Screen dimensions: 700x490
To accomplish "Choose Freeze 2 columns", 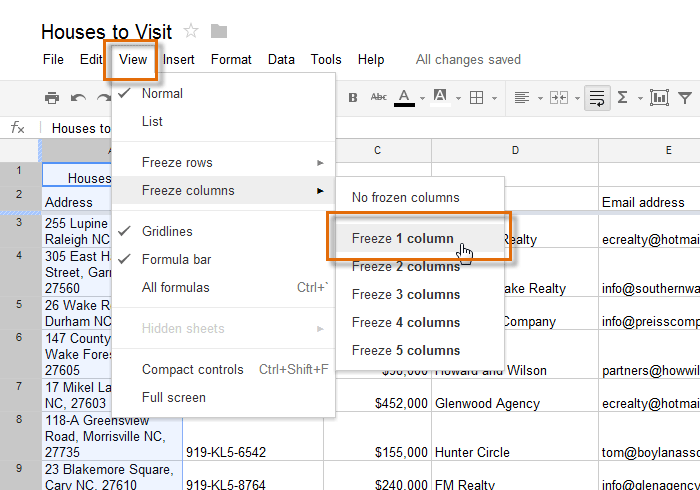I will click(420, 266).
